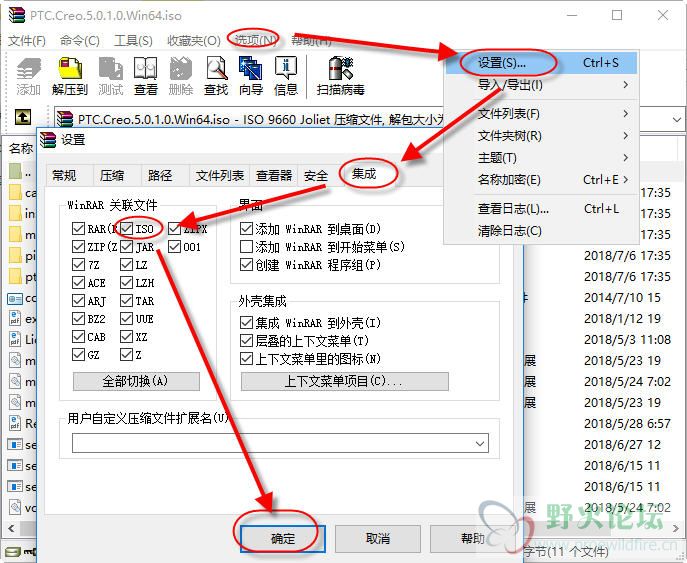Toggle 创建 WinRAR 程序组(P) checkbox
The width and height of the screenshot is (687, 563).
pyautogui.click(x=246, y=265)
